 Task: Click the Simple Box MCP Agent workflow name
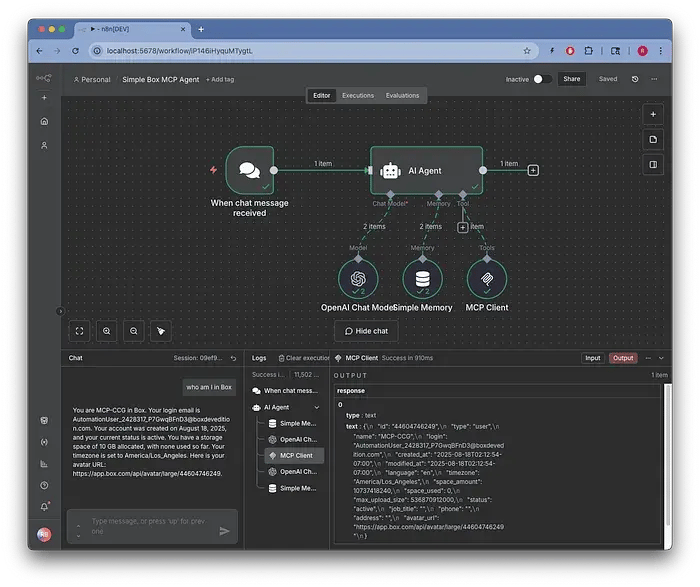point(161,79)
